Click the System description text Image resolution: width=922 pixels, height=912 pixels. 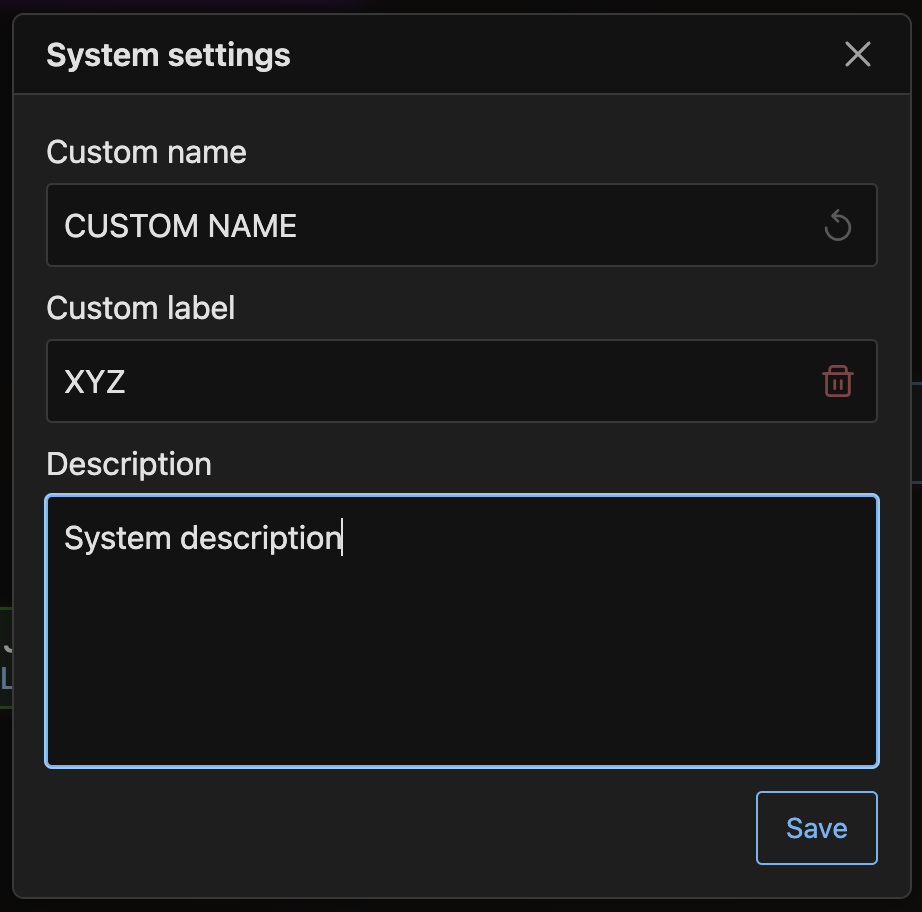(x=201, y=537)
